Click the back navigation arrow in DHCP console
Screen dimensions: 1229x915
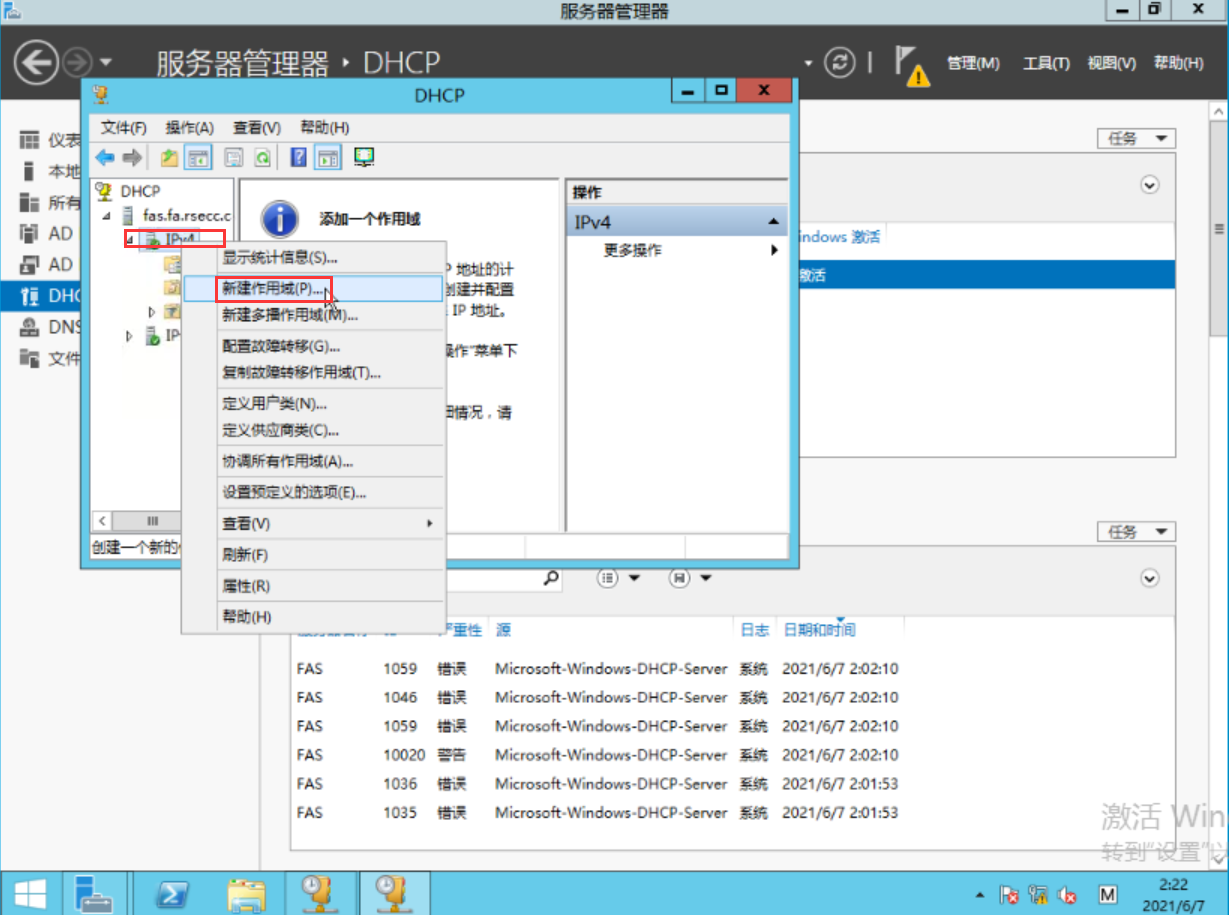[104, 157]
